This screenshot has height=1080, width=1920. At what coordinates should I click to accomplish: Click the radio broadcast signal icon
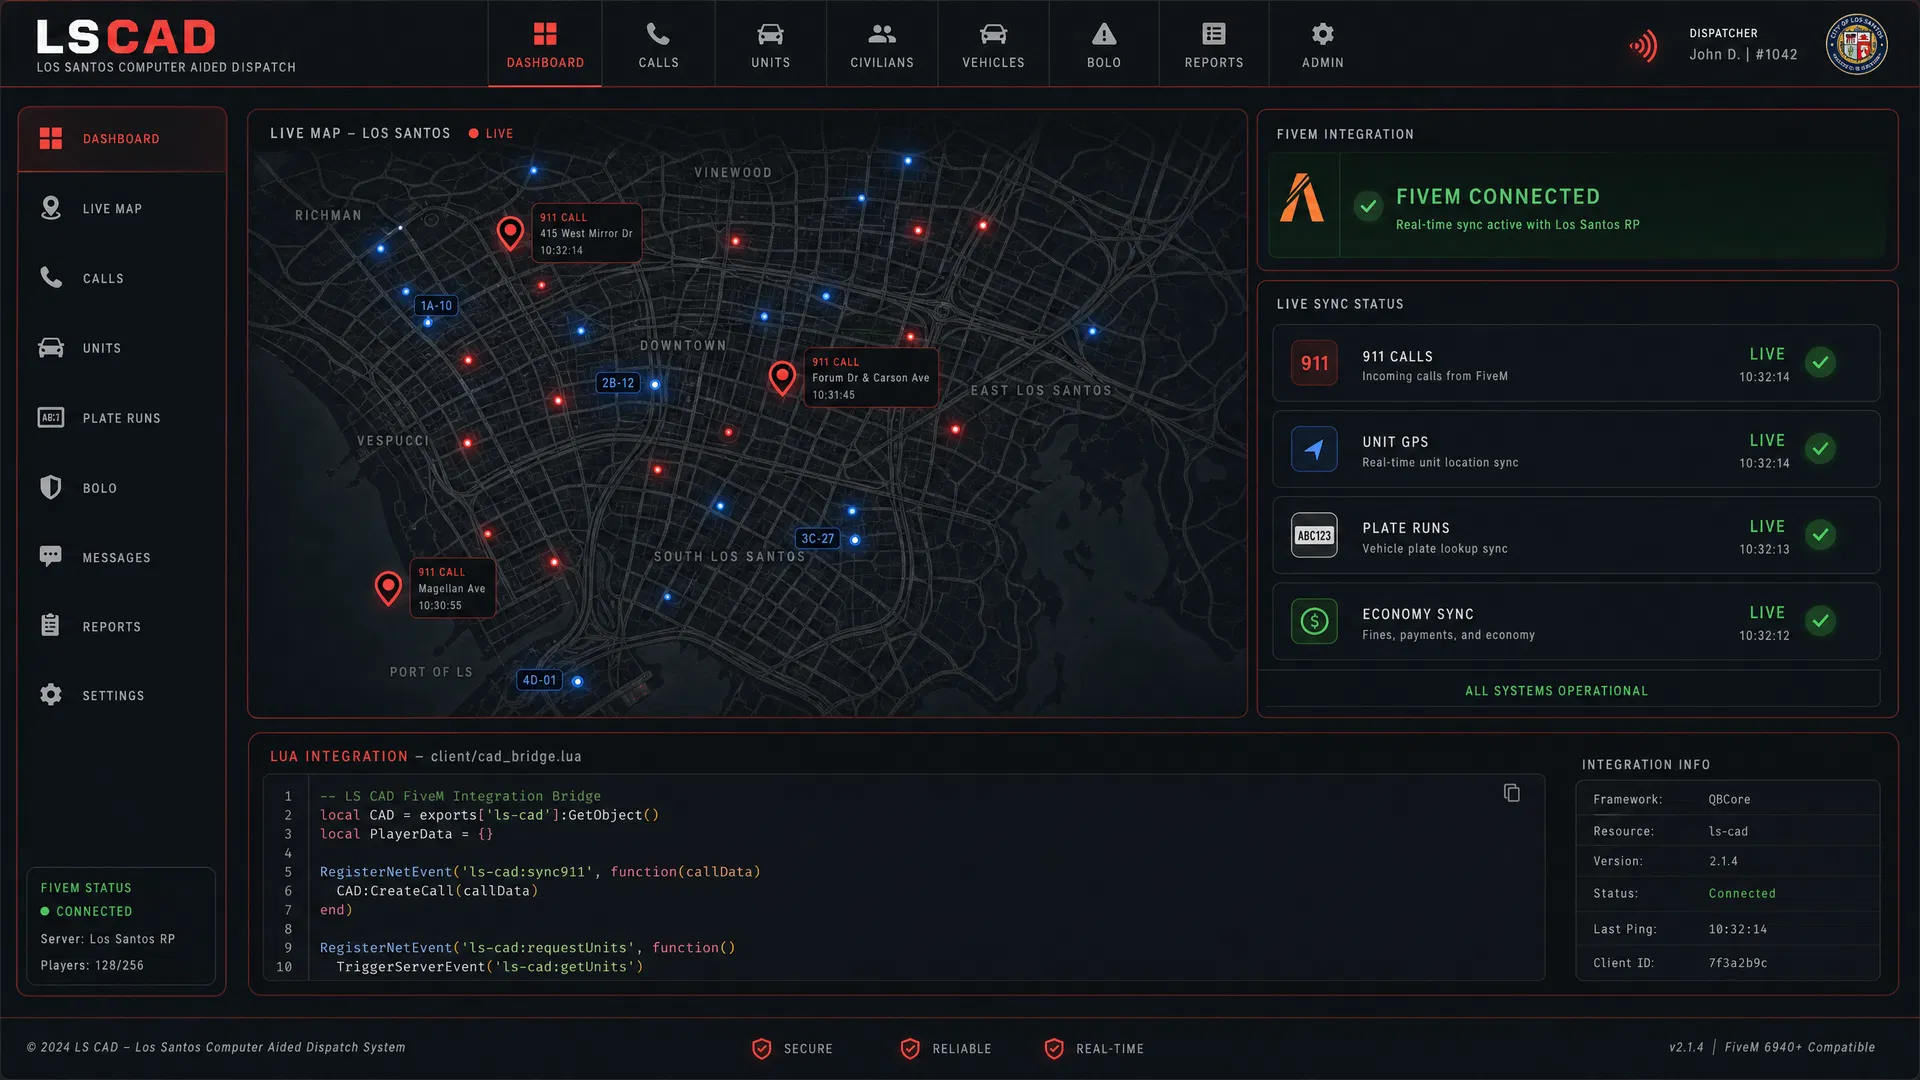pyautogui.click(x=1643, y=46)
